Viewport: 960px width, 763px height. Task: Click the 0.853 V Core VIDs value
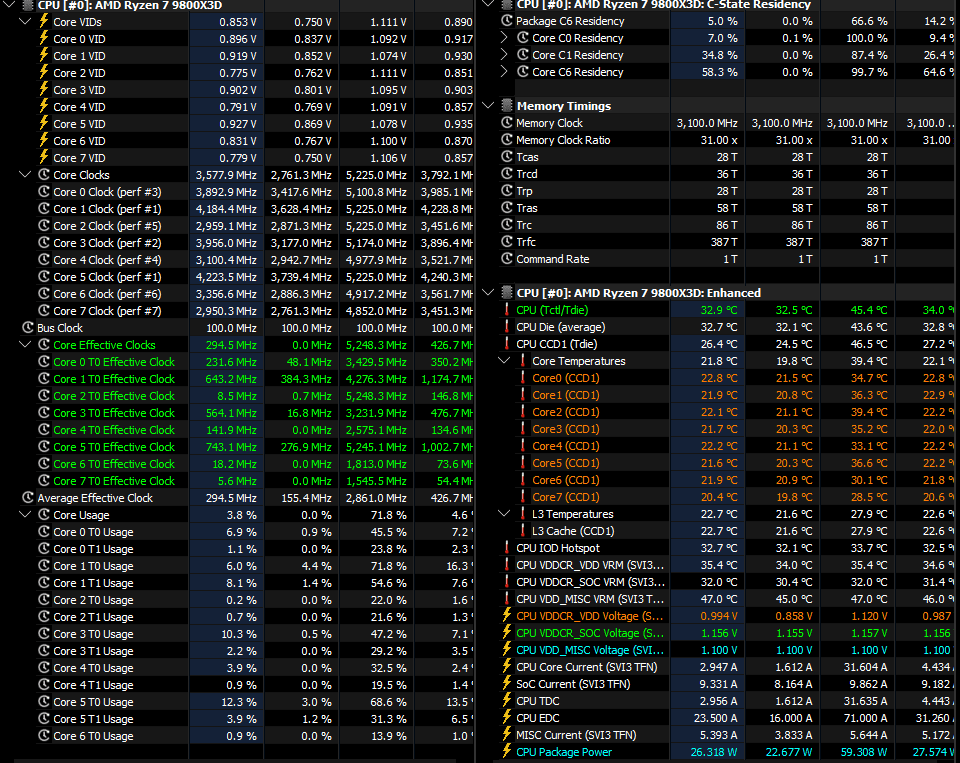point(238,22)
